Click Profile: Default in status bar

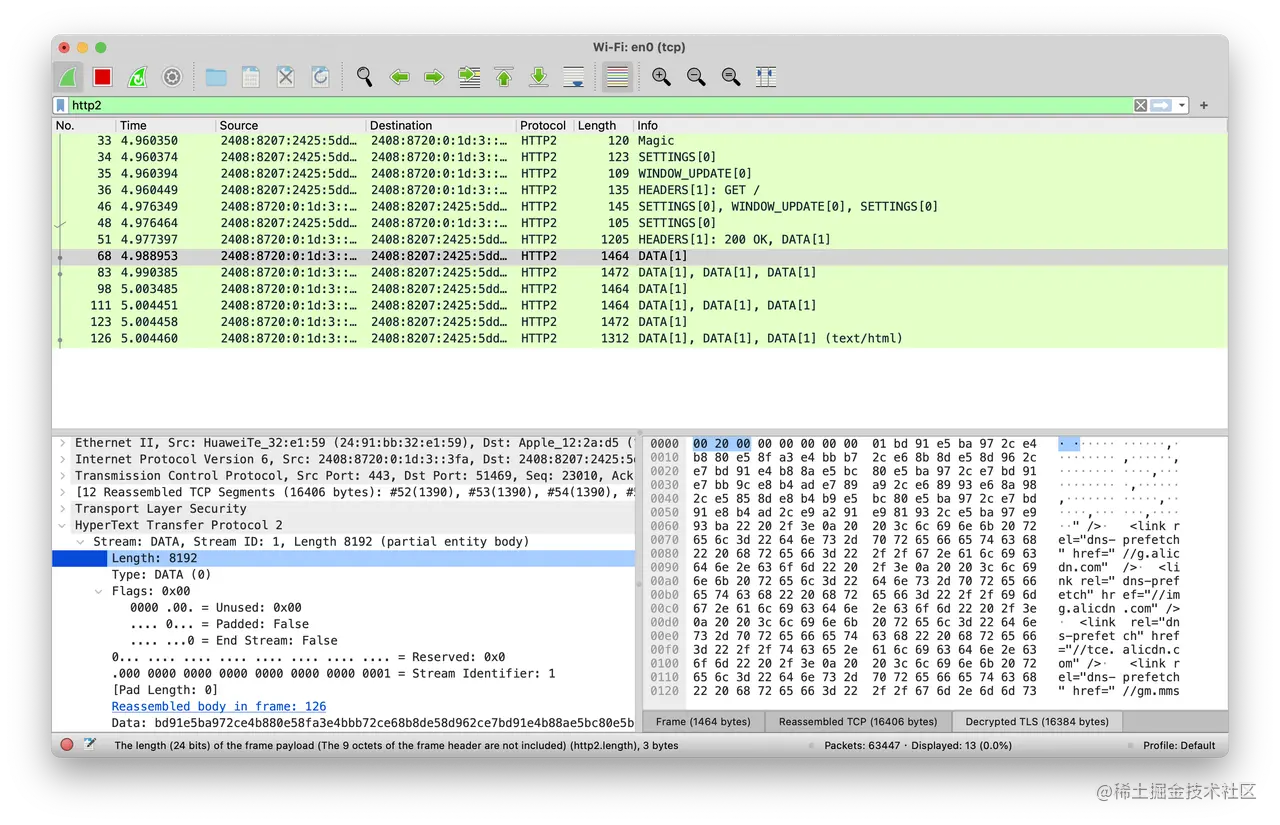(x=1179, y=746)
